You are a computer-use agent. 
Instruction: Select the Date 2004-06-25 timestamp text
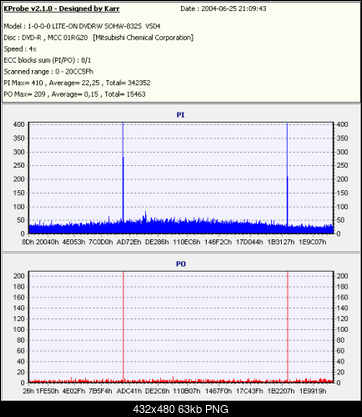[x=223, y=9]
